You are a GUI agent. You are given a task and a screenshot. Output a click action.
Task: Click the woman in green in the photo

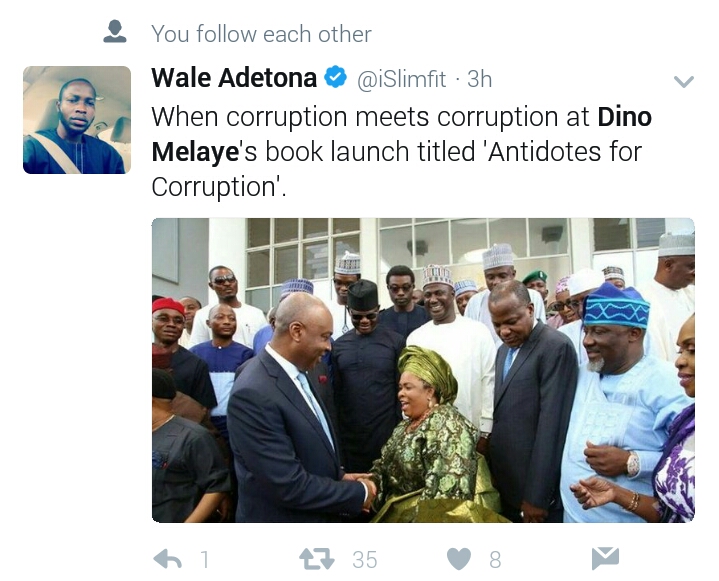(433, 436)
